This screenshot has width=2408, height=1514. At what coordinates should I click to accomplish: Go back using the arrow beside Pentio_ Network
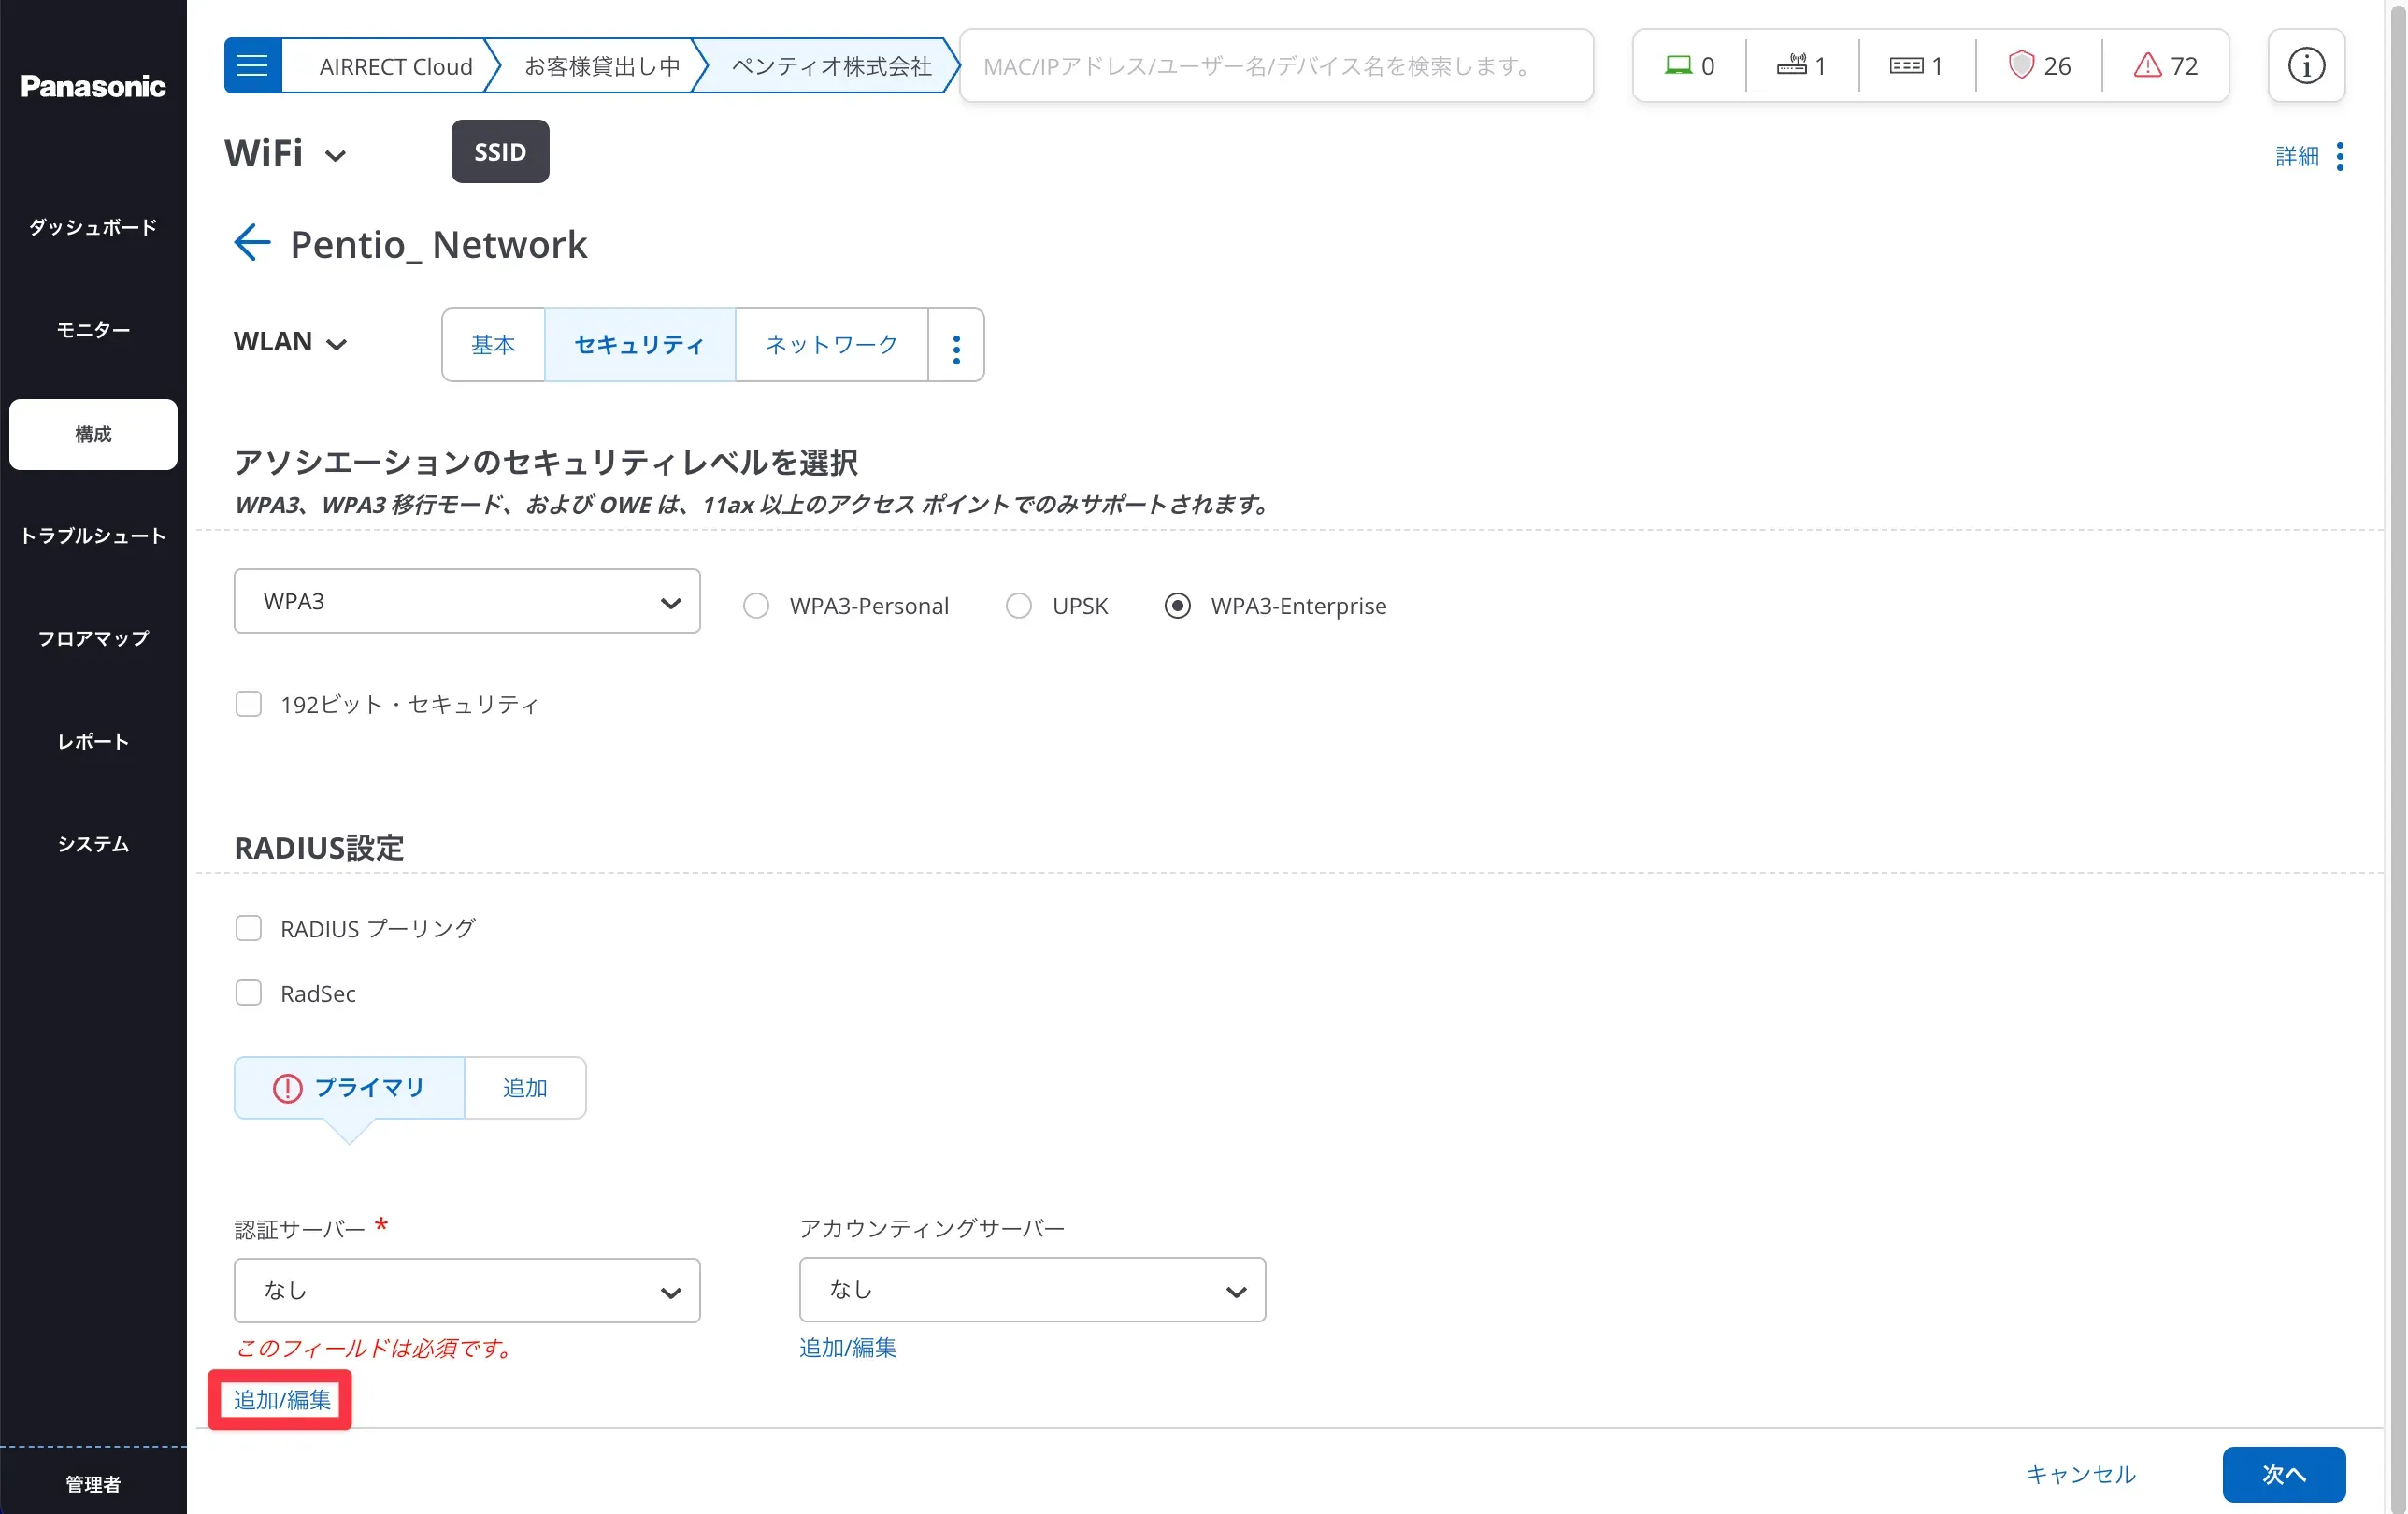[x=251, y=242]
